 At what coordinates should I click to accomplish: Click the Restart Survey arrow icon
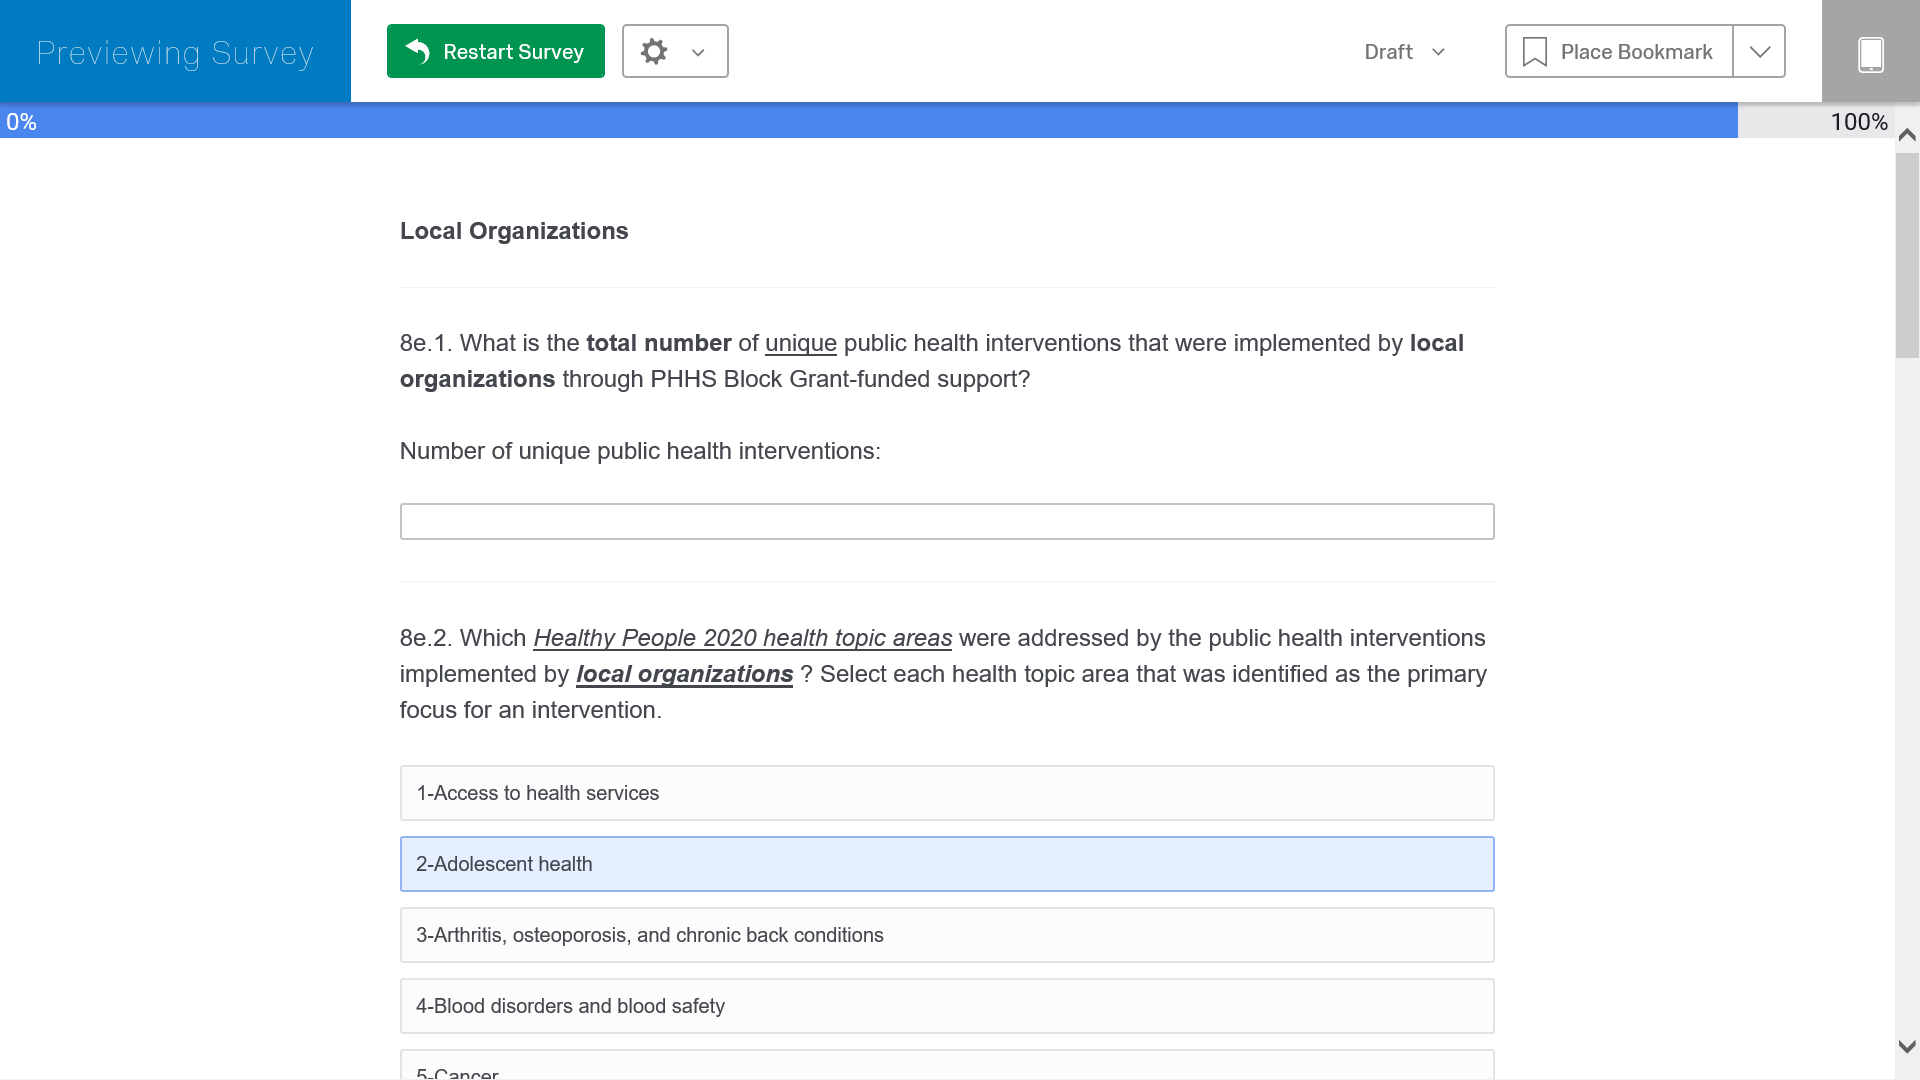pos(418,51)
